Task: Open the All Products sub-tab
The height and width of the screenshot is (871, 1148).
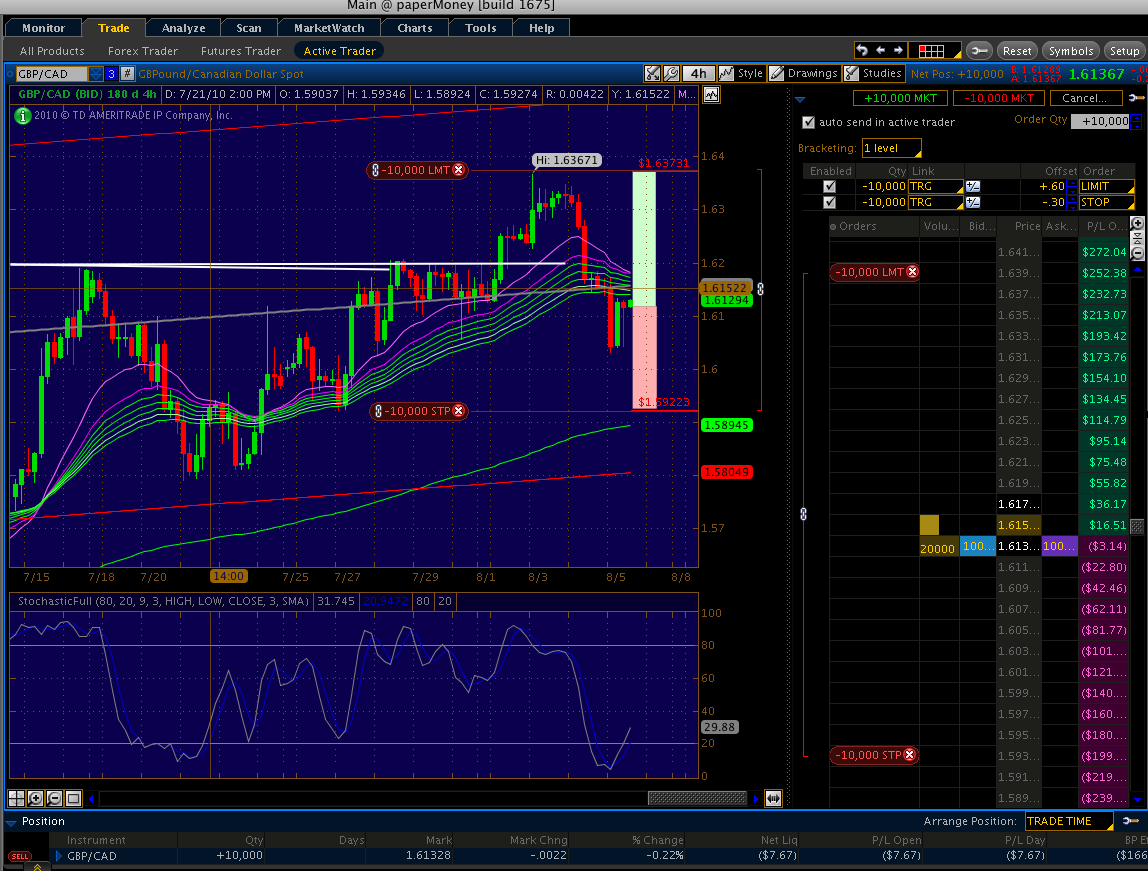Action: click(x=52, y=51)
